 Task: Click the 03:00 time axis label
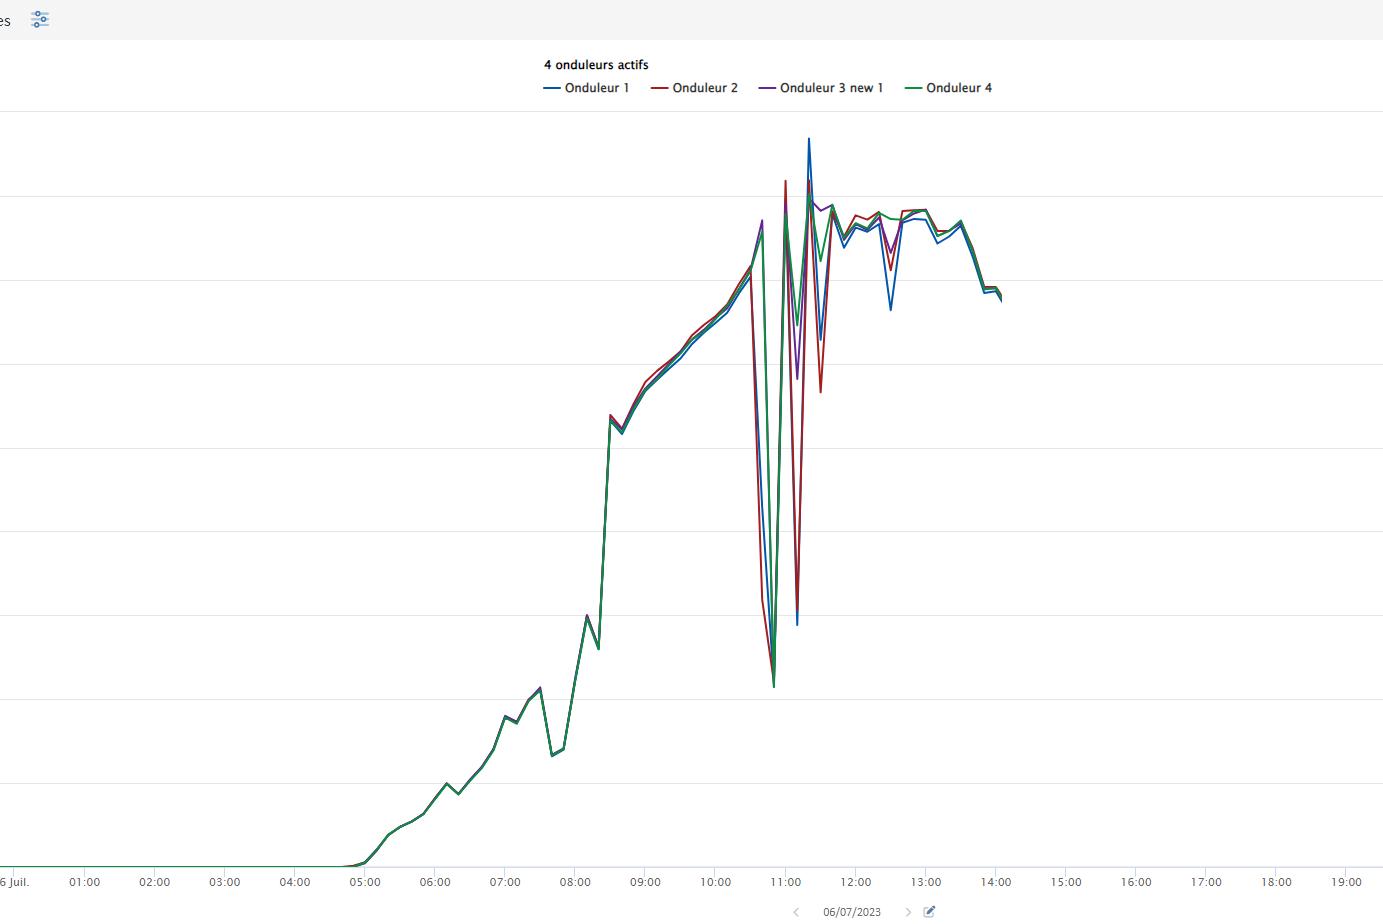pos(225,882)
